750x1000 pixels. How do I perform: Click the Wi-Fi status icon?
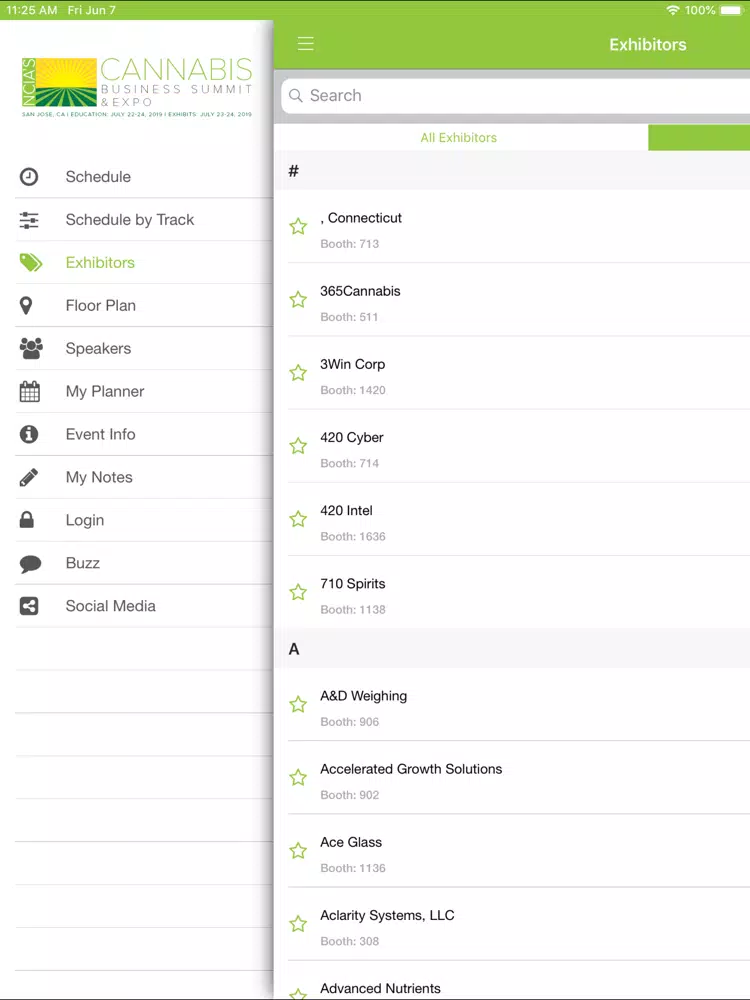point(672,10)
